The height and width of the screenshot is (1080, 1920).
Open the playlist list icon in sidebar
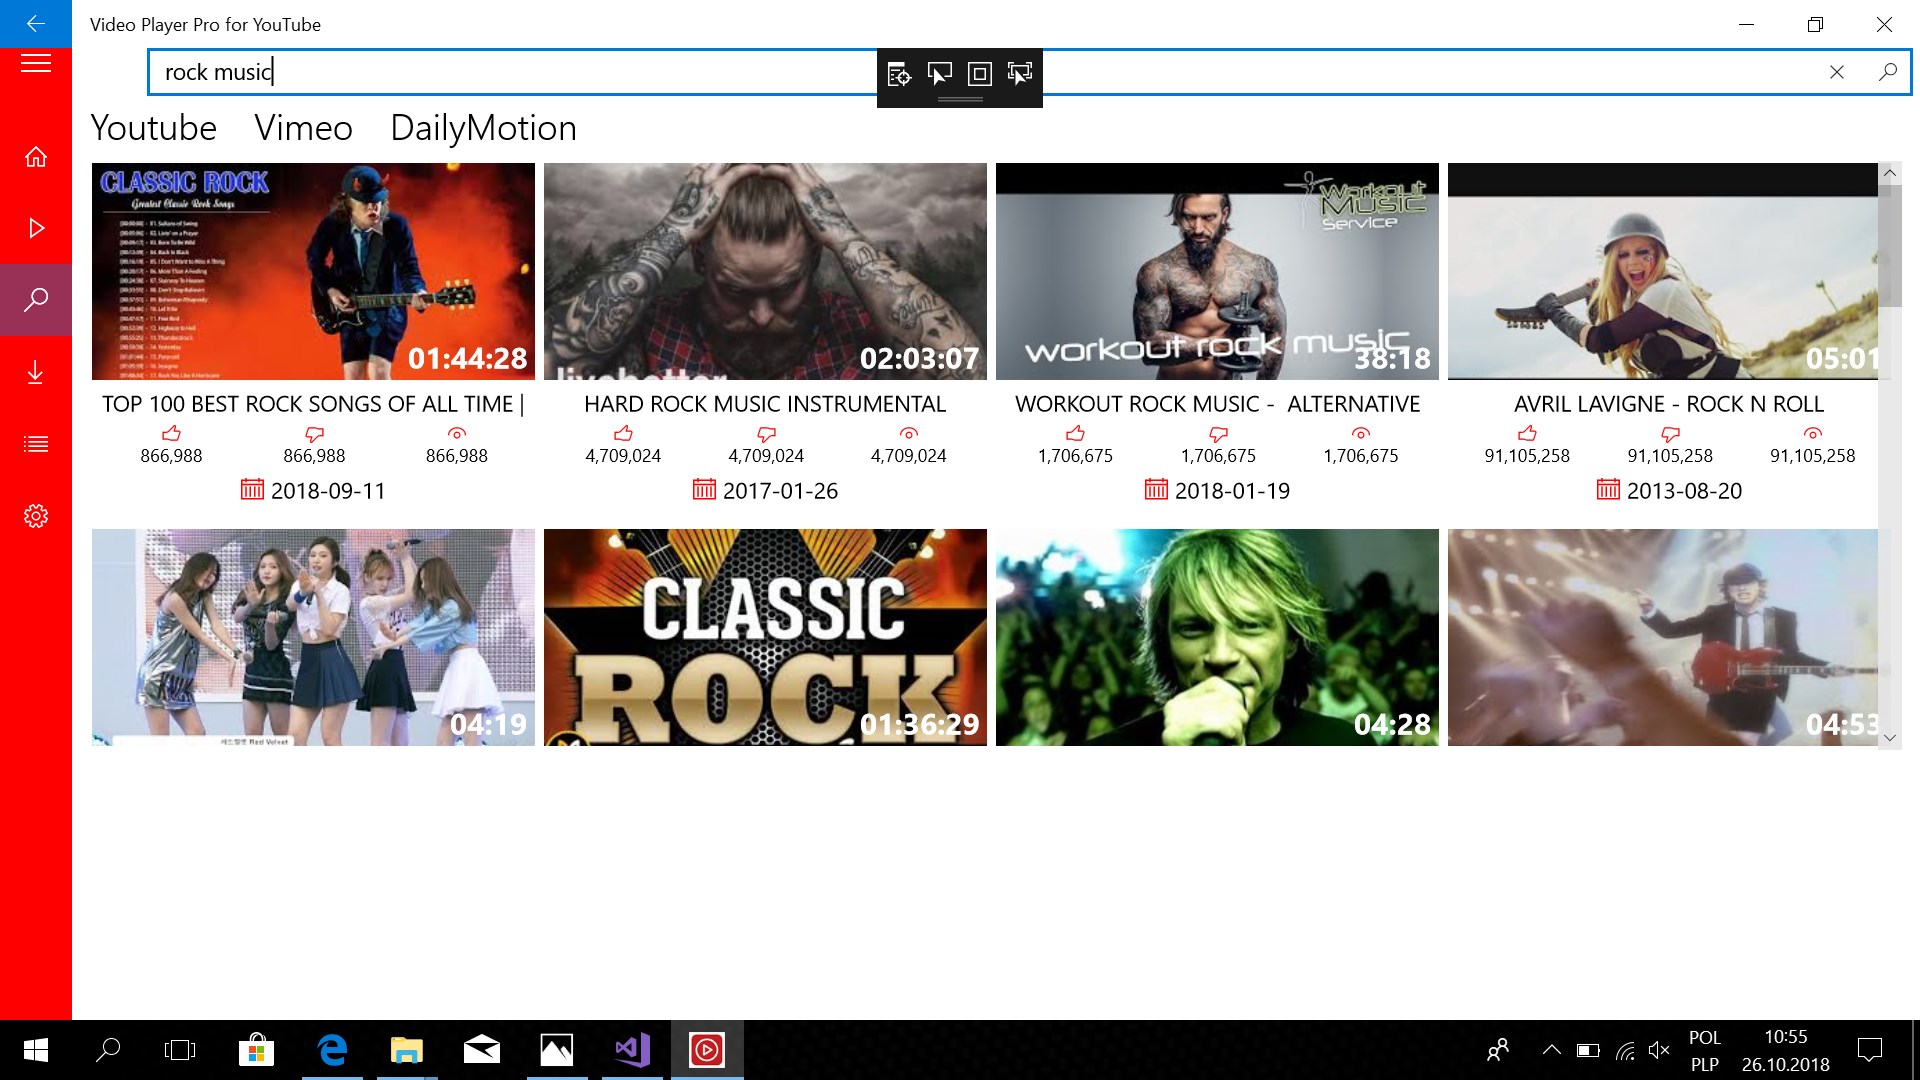(x=36, y=444)
